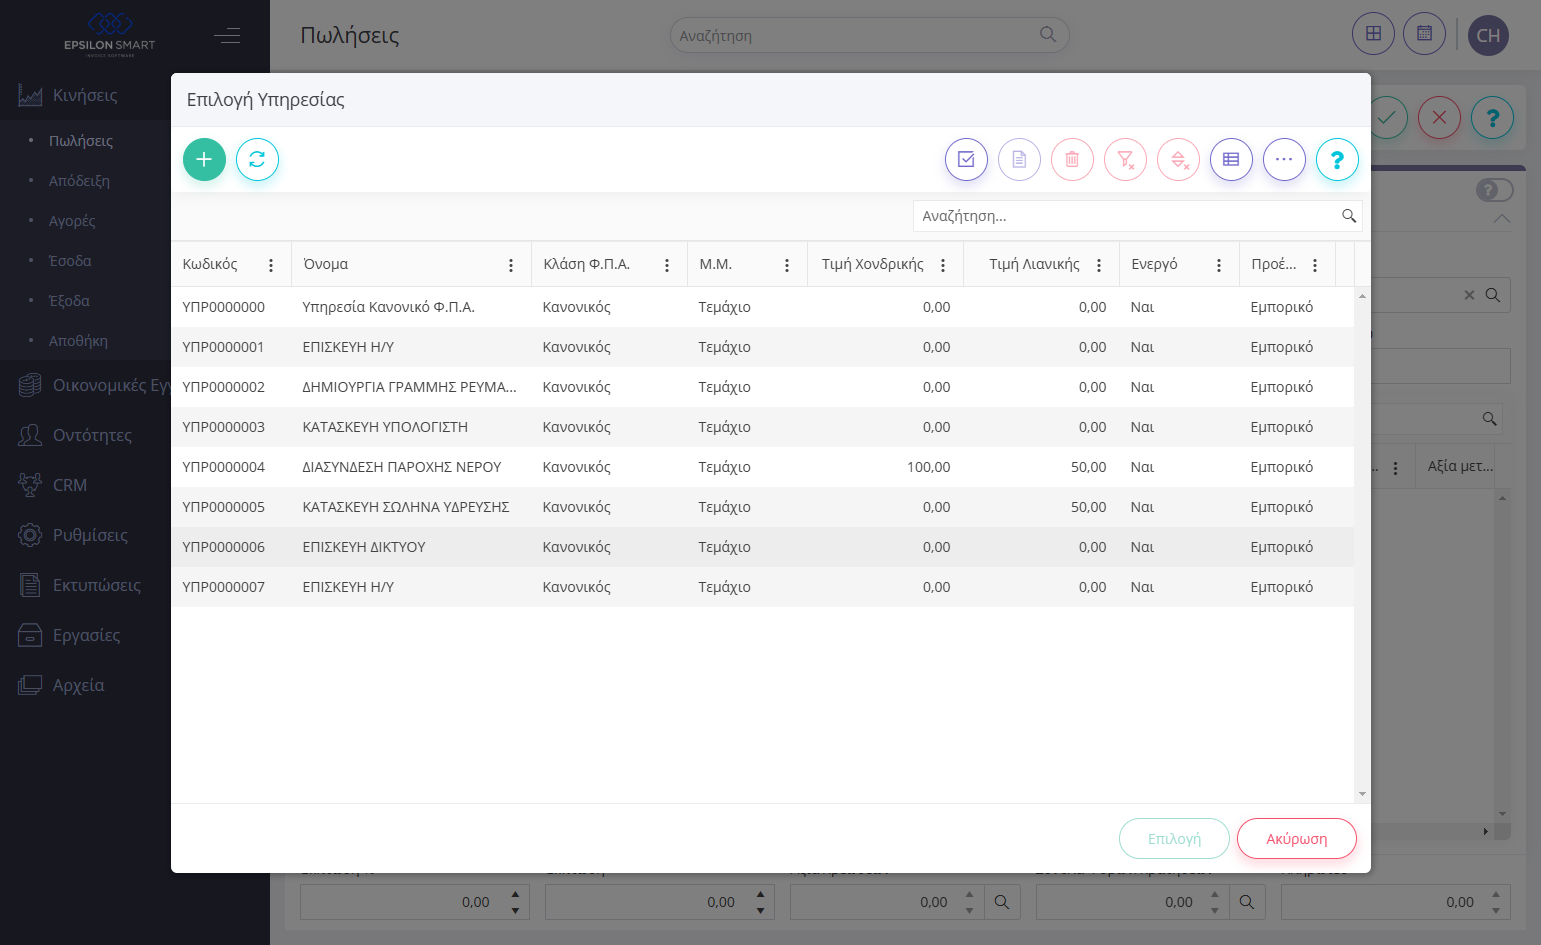Open the Τιμή Χονδρικής column menu
The image size is (1541, 945).
pos(943,265)
